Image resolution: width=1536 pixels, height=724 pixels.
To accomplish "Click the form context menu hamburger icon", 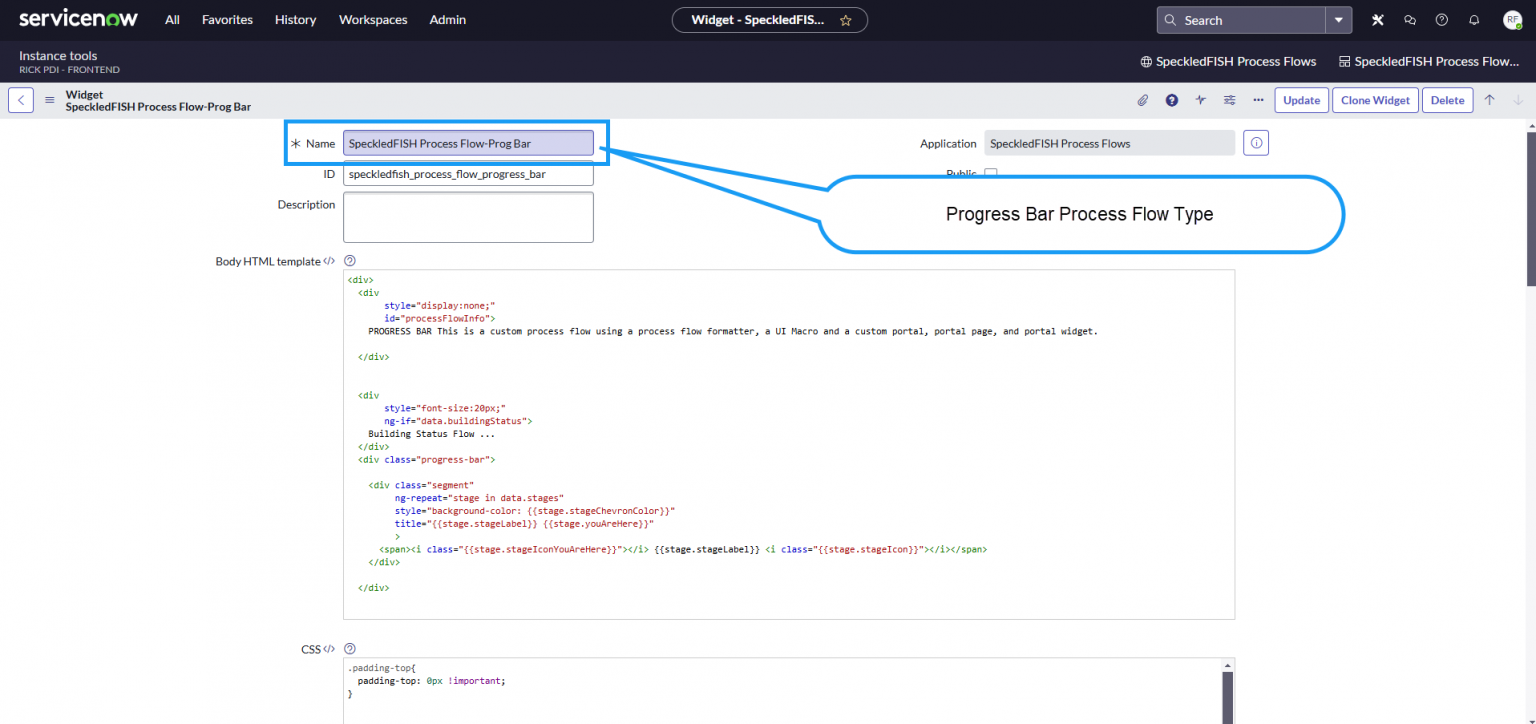I will [49, 99].
